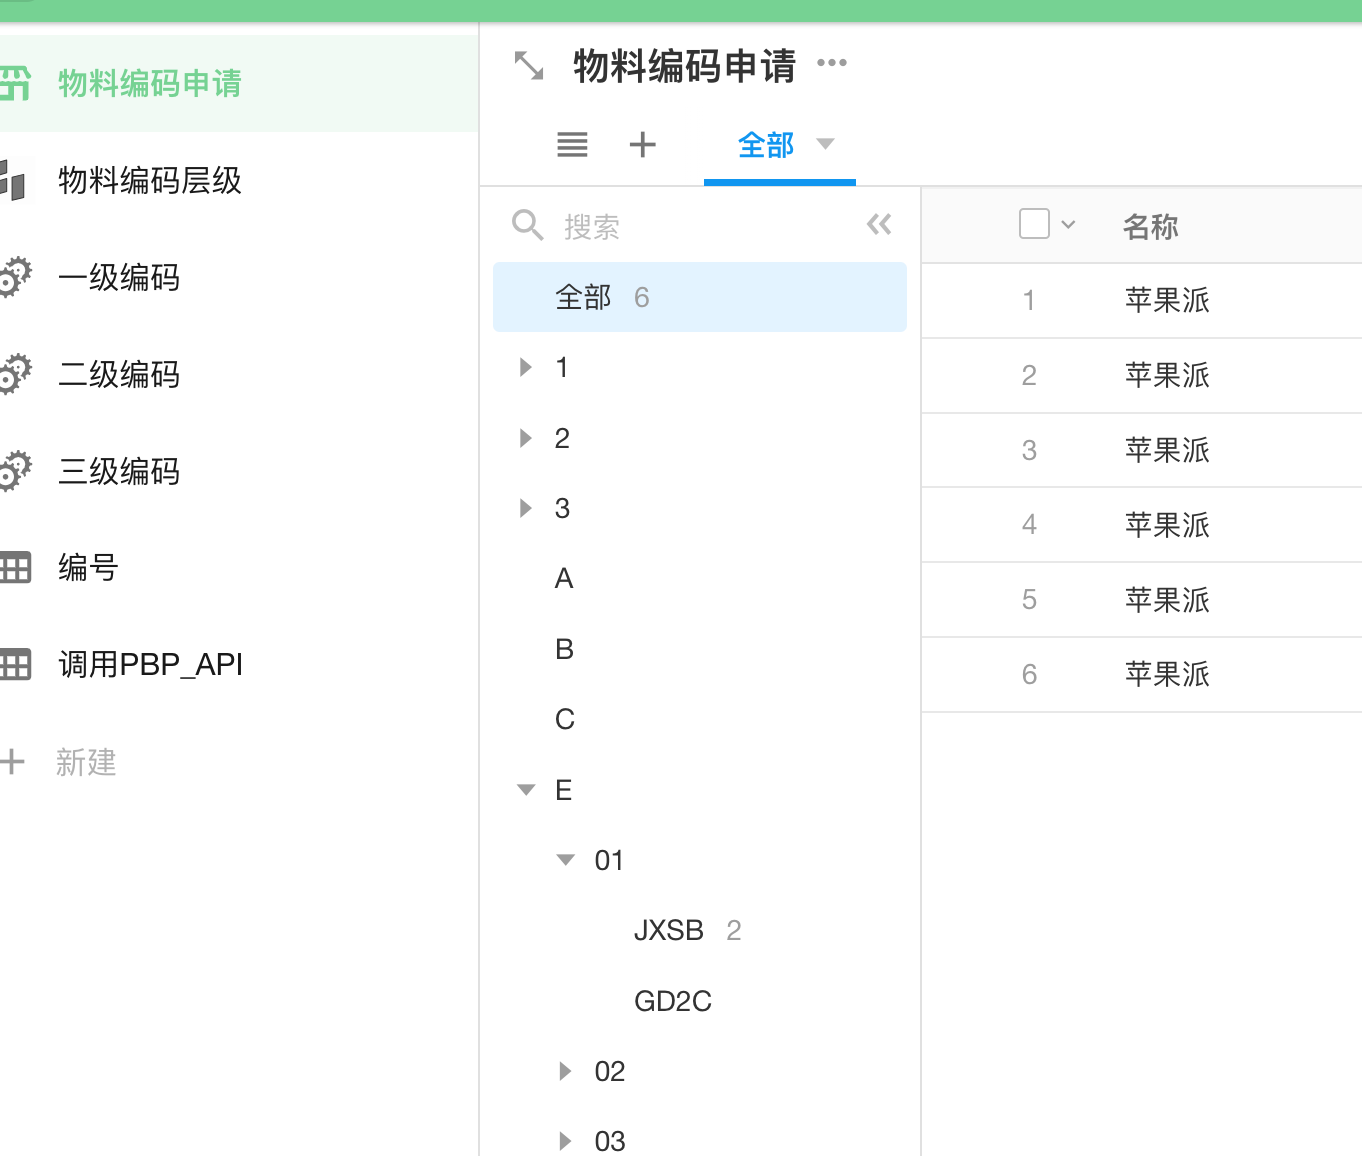This screenshot has width=1362, height=1156.
Task: Click the plus icon beside 新建
Action: coord(12,762)
